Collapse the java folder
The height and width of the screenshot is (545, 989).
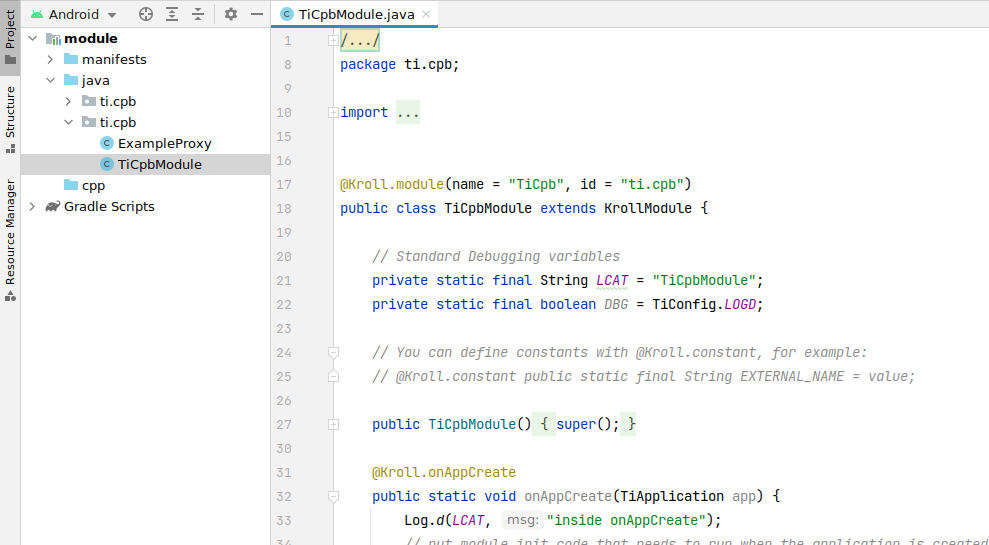pyautogui.click(x=50, y=80)
